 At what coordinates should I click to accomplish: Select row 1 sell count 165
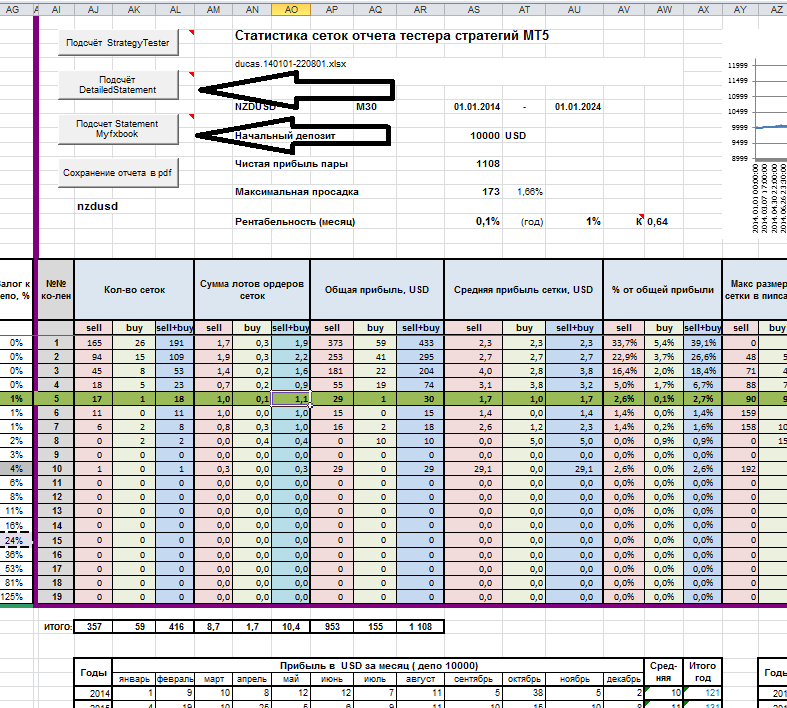pos(93,343)
